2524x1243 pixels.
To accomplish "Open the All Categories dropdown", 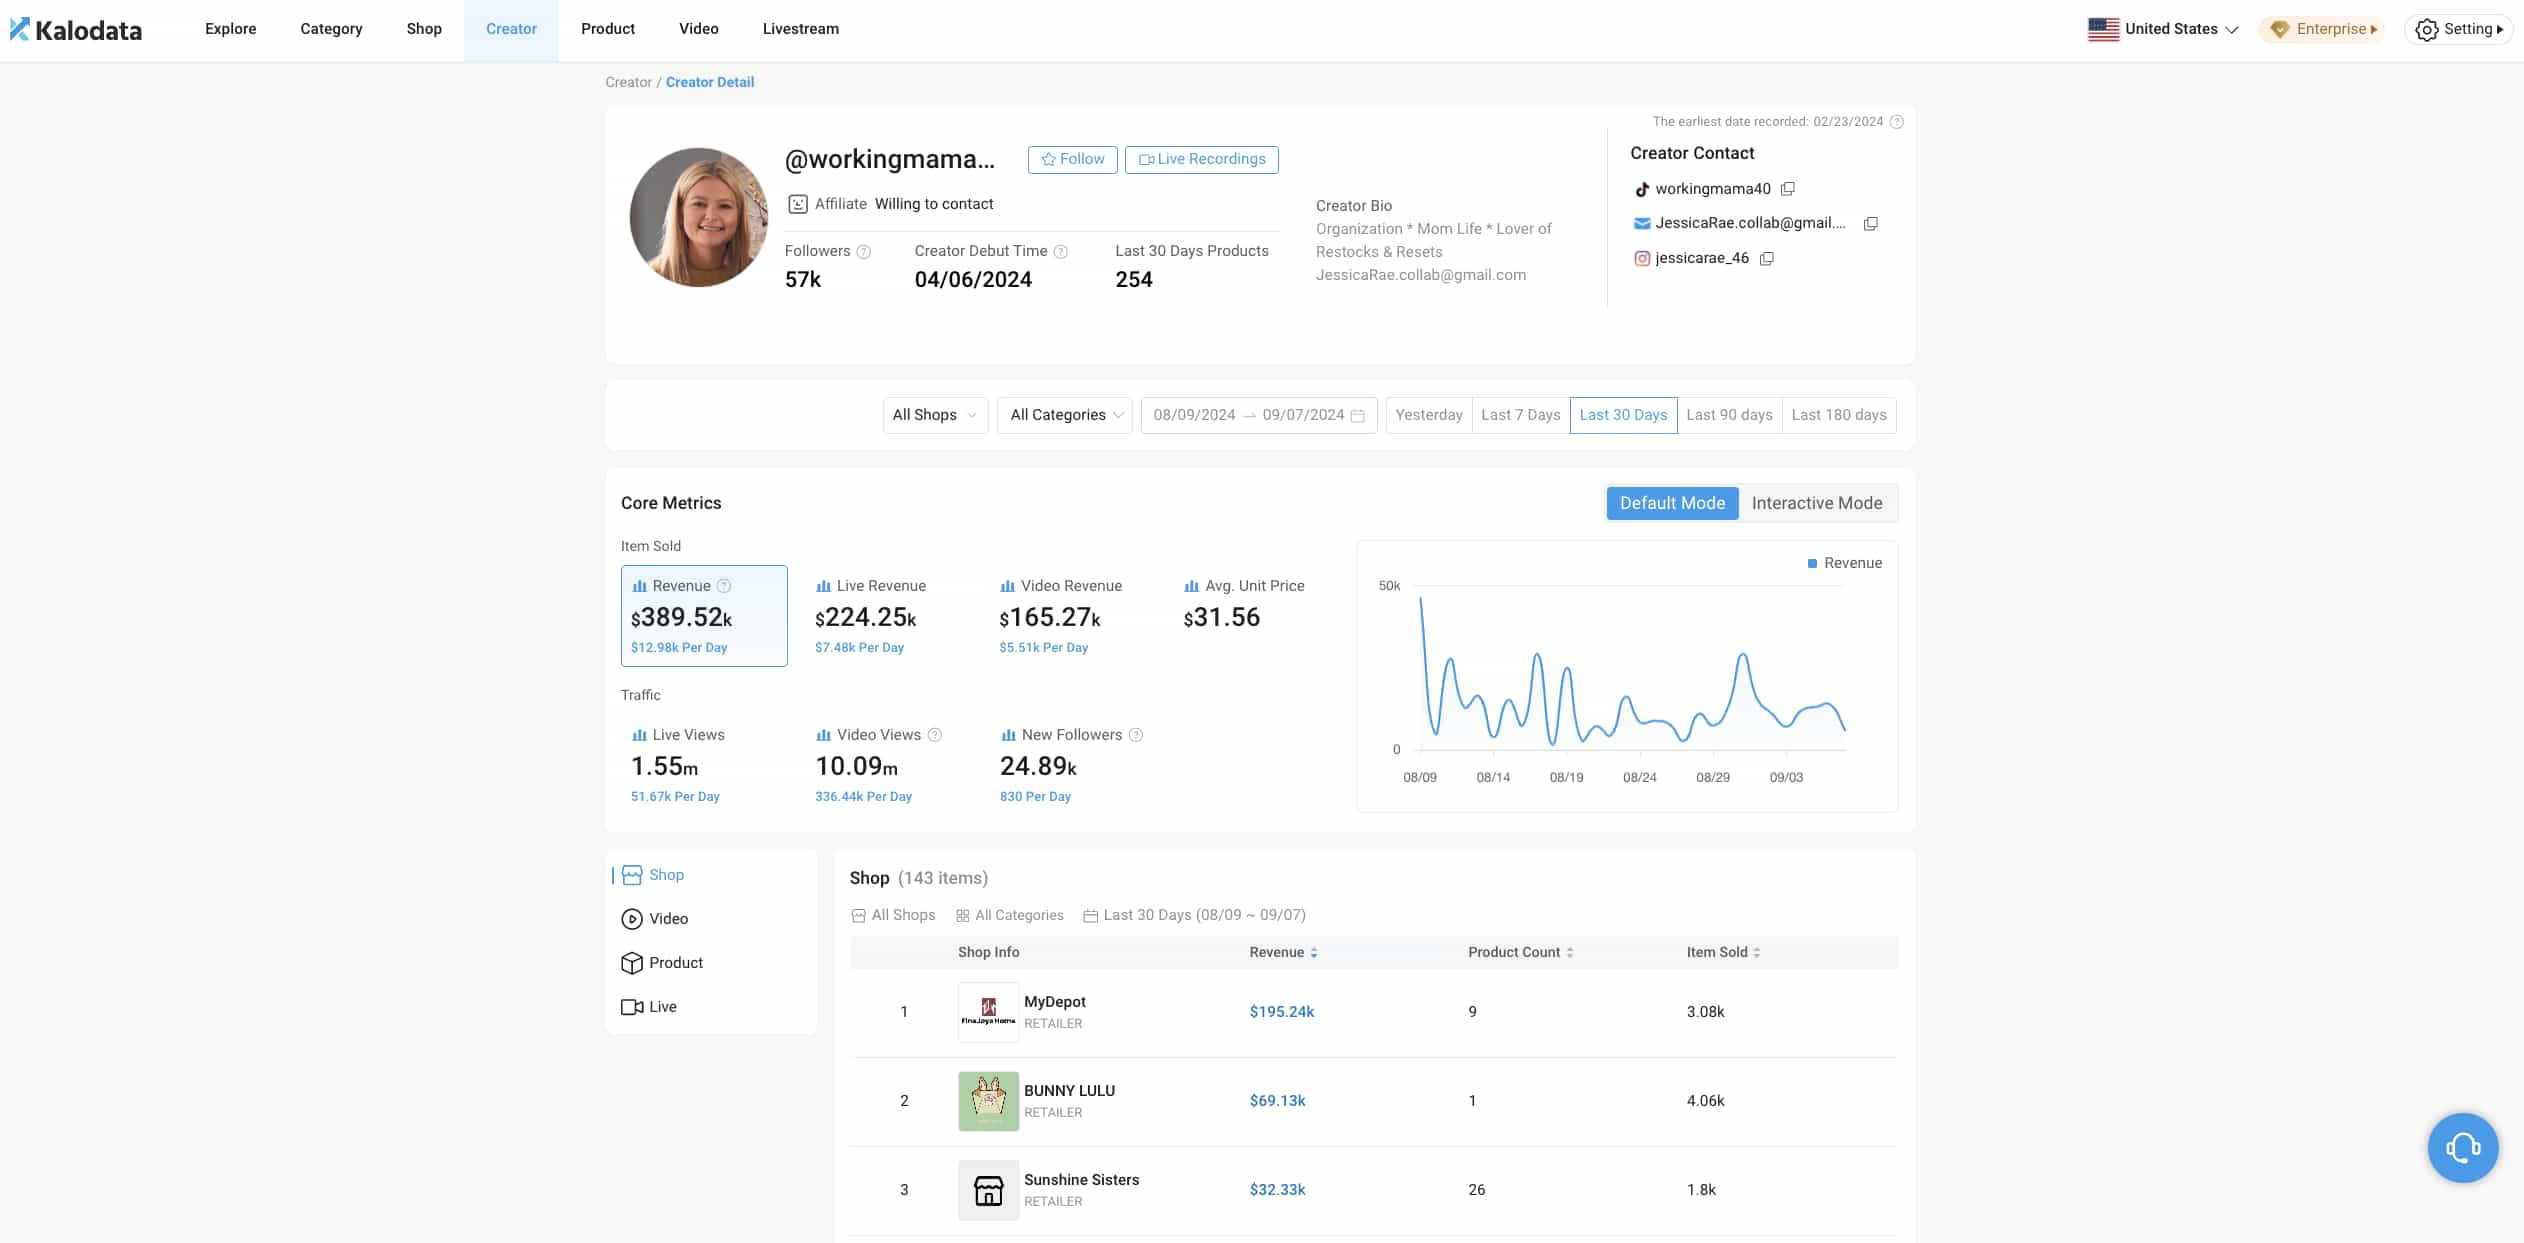I will pyautogui.click(x=1065, y=415).
